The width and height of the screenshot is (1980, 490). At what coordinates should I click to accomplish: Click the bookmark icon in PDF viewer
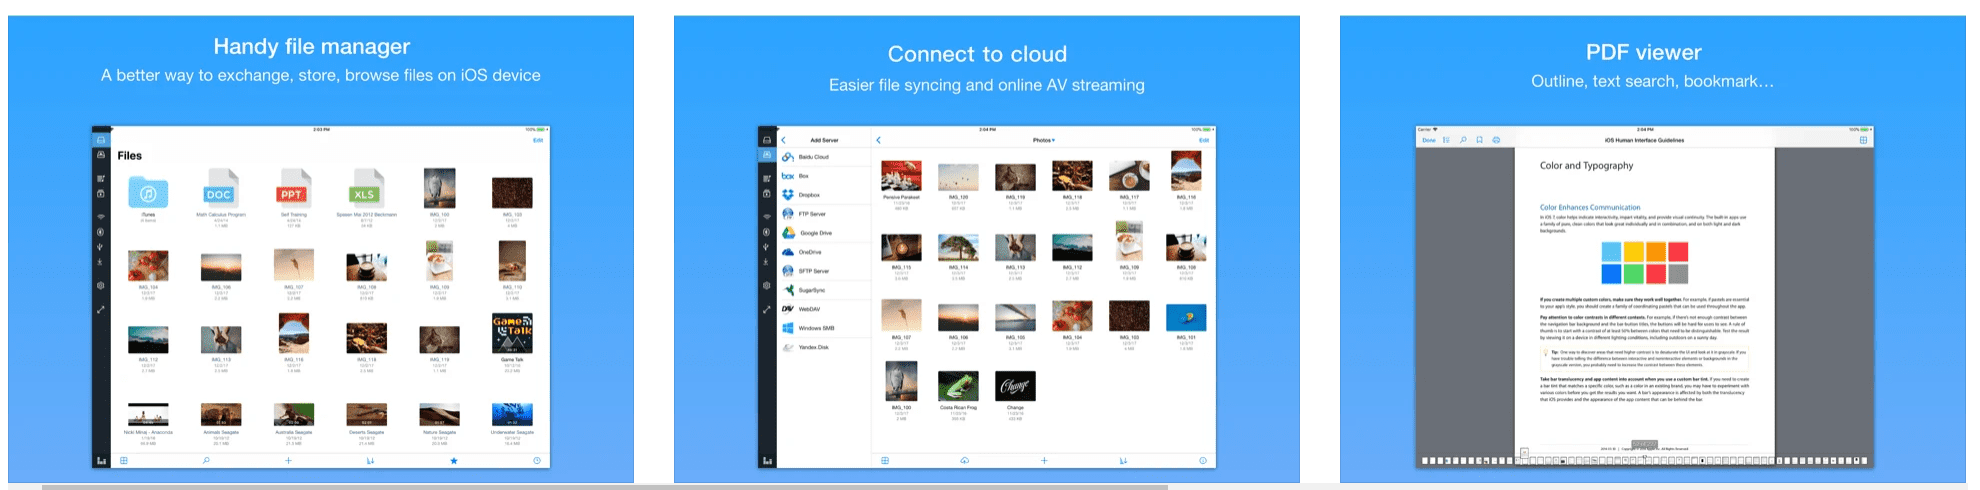click(1479, 140)
